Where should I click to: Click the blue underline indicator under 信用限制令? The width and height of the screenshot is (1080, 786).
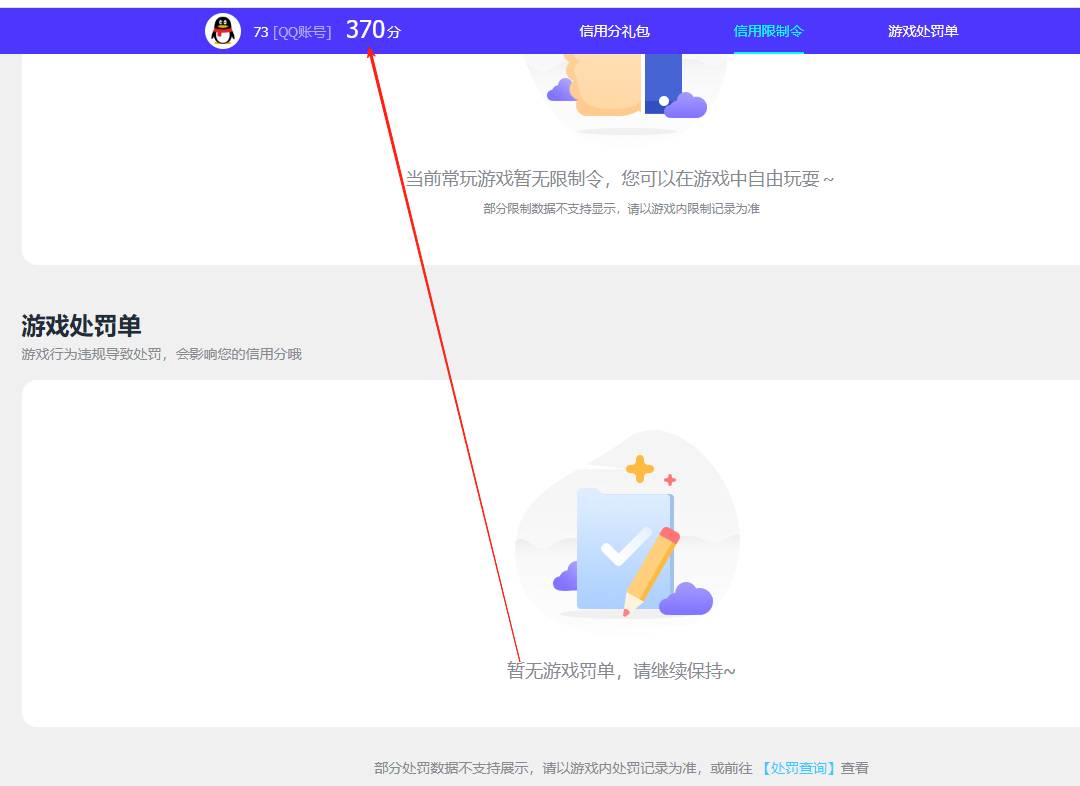tap(768, 51)
